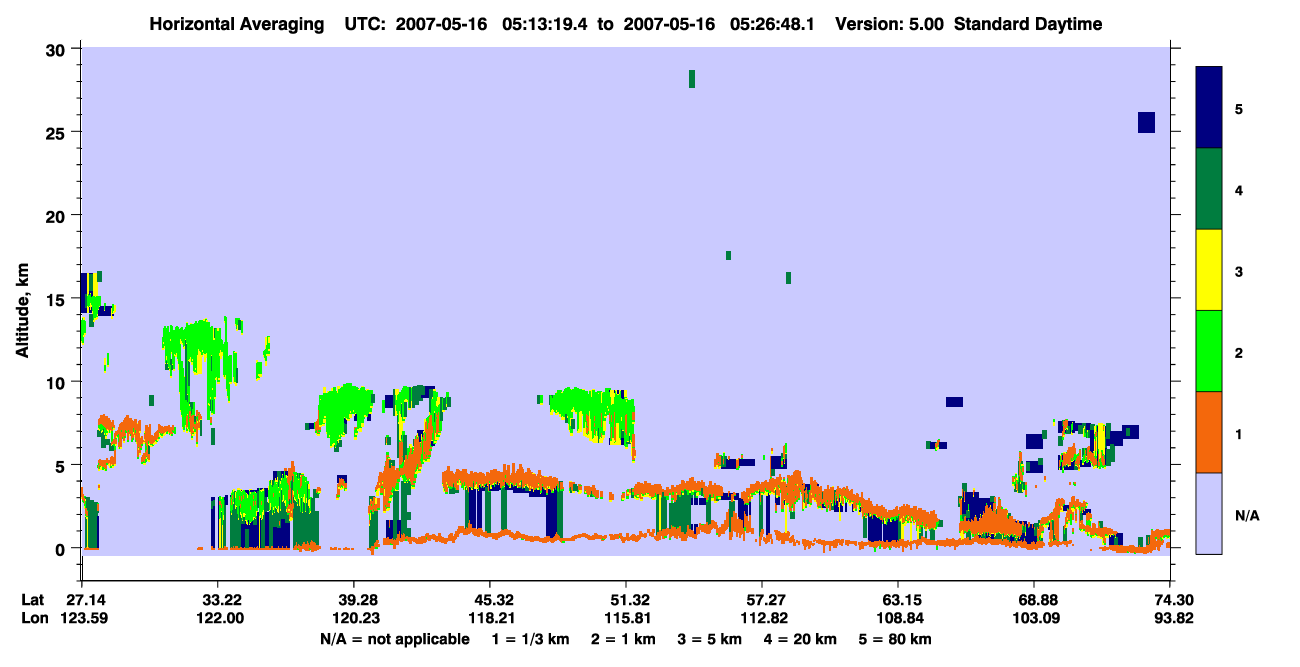1300x667 pixels.
Task: Click latitude value 27.14
Action: 81,600
